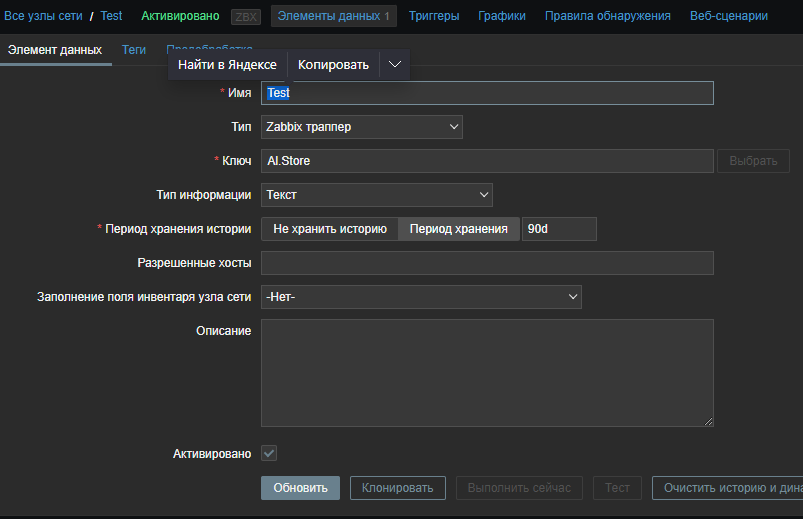Select 'Не хранить историю' option
The image size is (803, 519).
pyautogui.click(x=330, y=229)
